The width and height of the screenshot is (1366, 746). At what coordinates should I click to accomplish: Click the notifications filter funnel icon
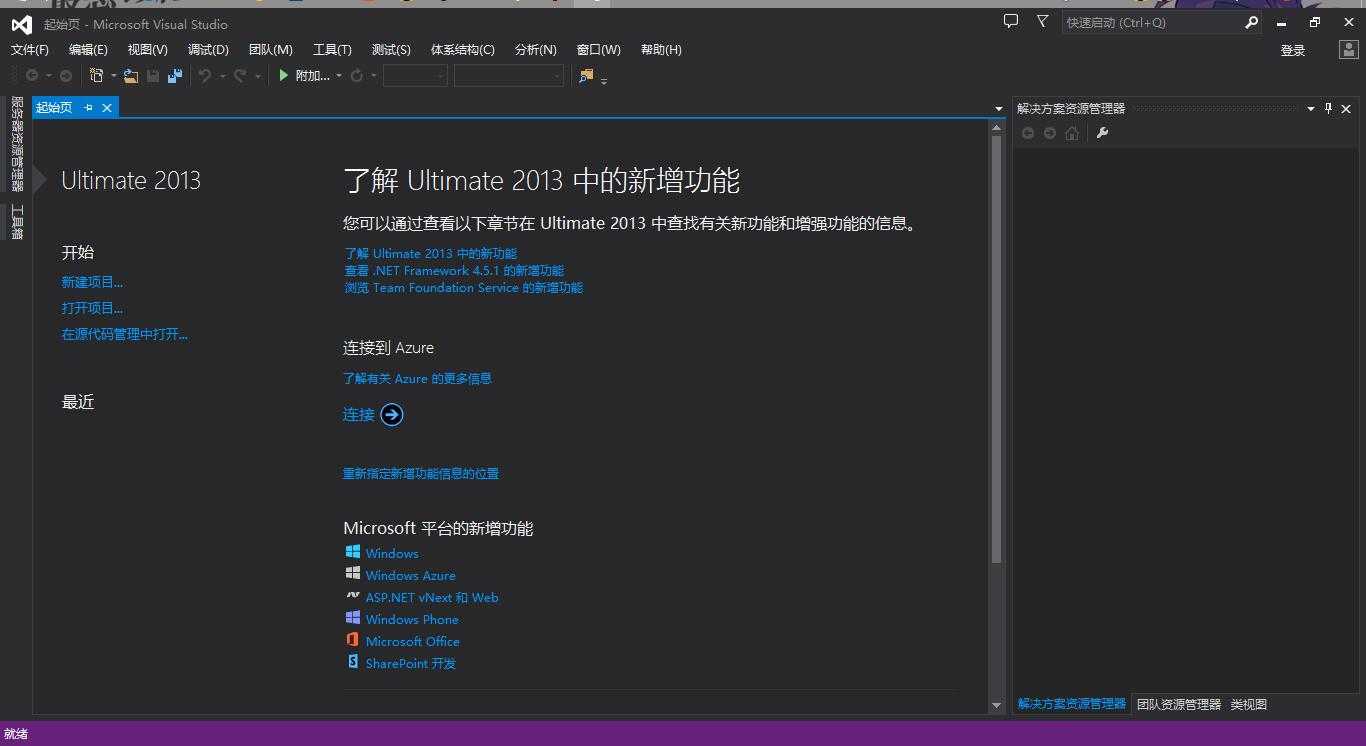point(1043,21)
